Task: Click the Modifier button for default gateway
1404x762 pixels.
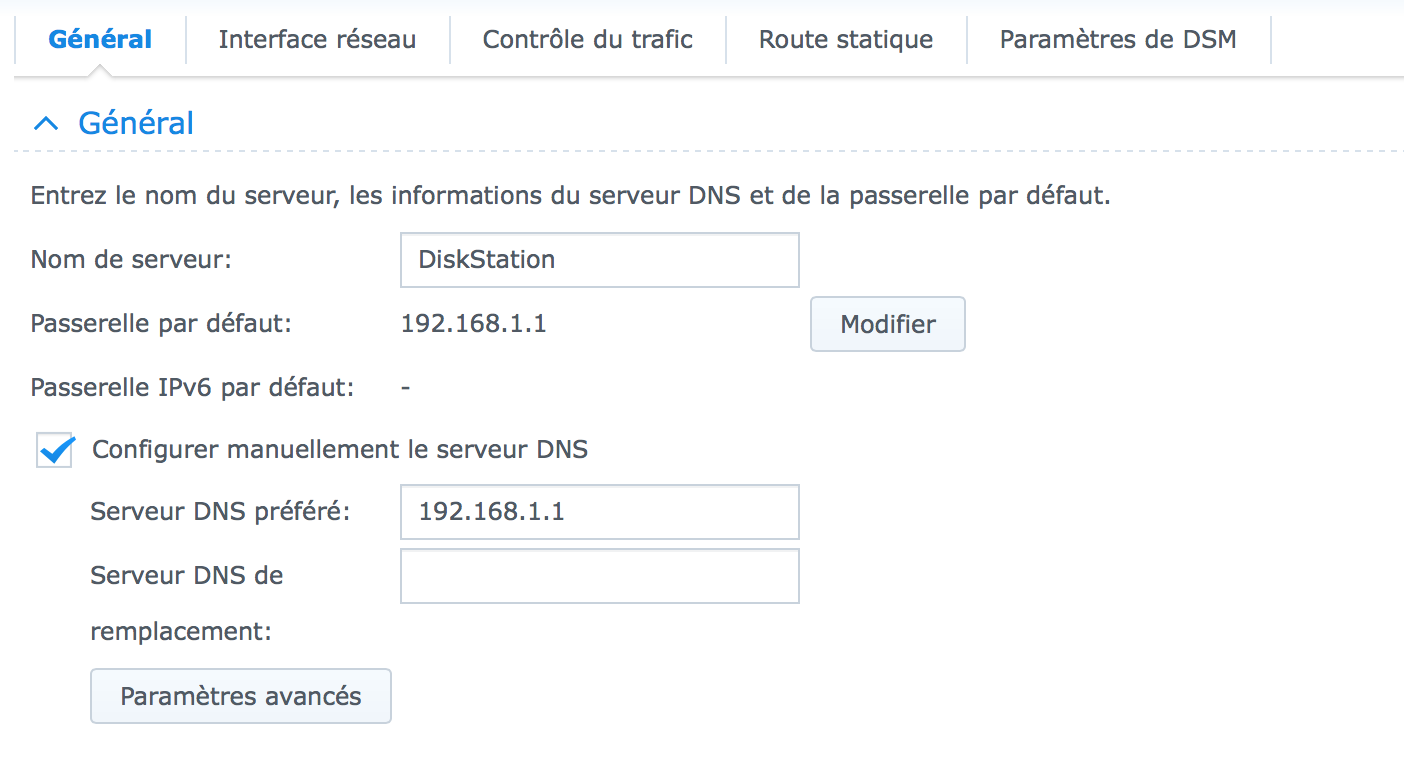Action: [888, 324]
